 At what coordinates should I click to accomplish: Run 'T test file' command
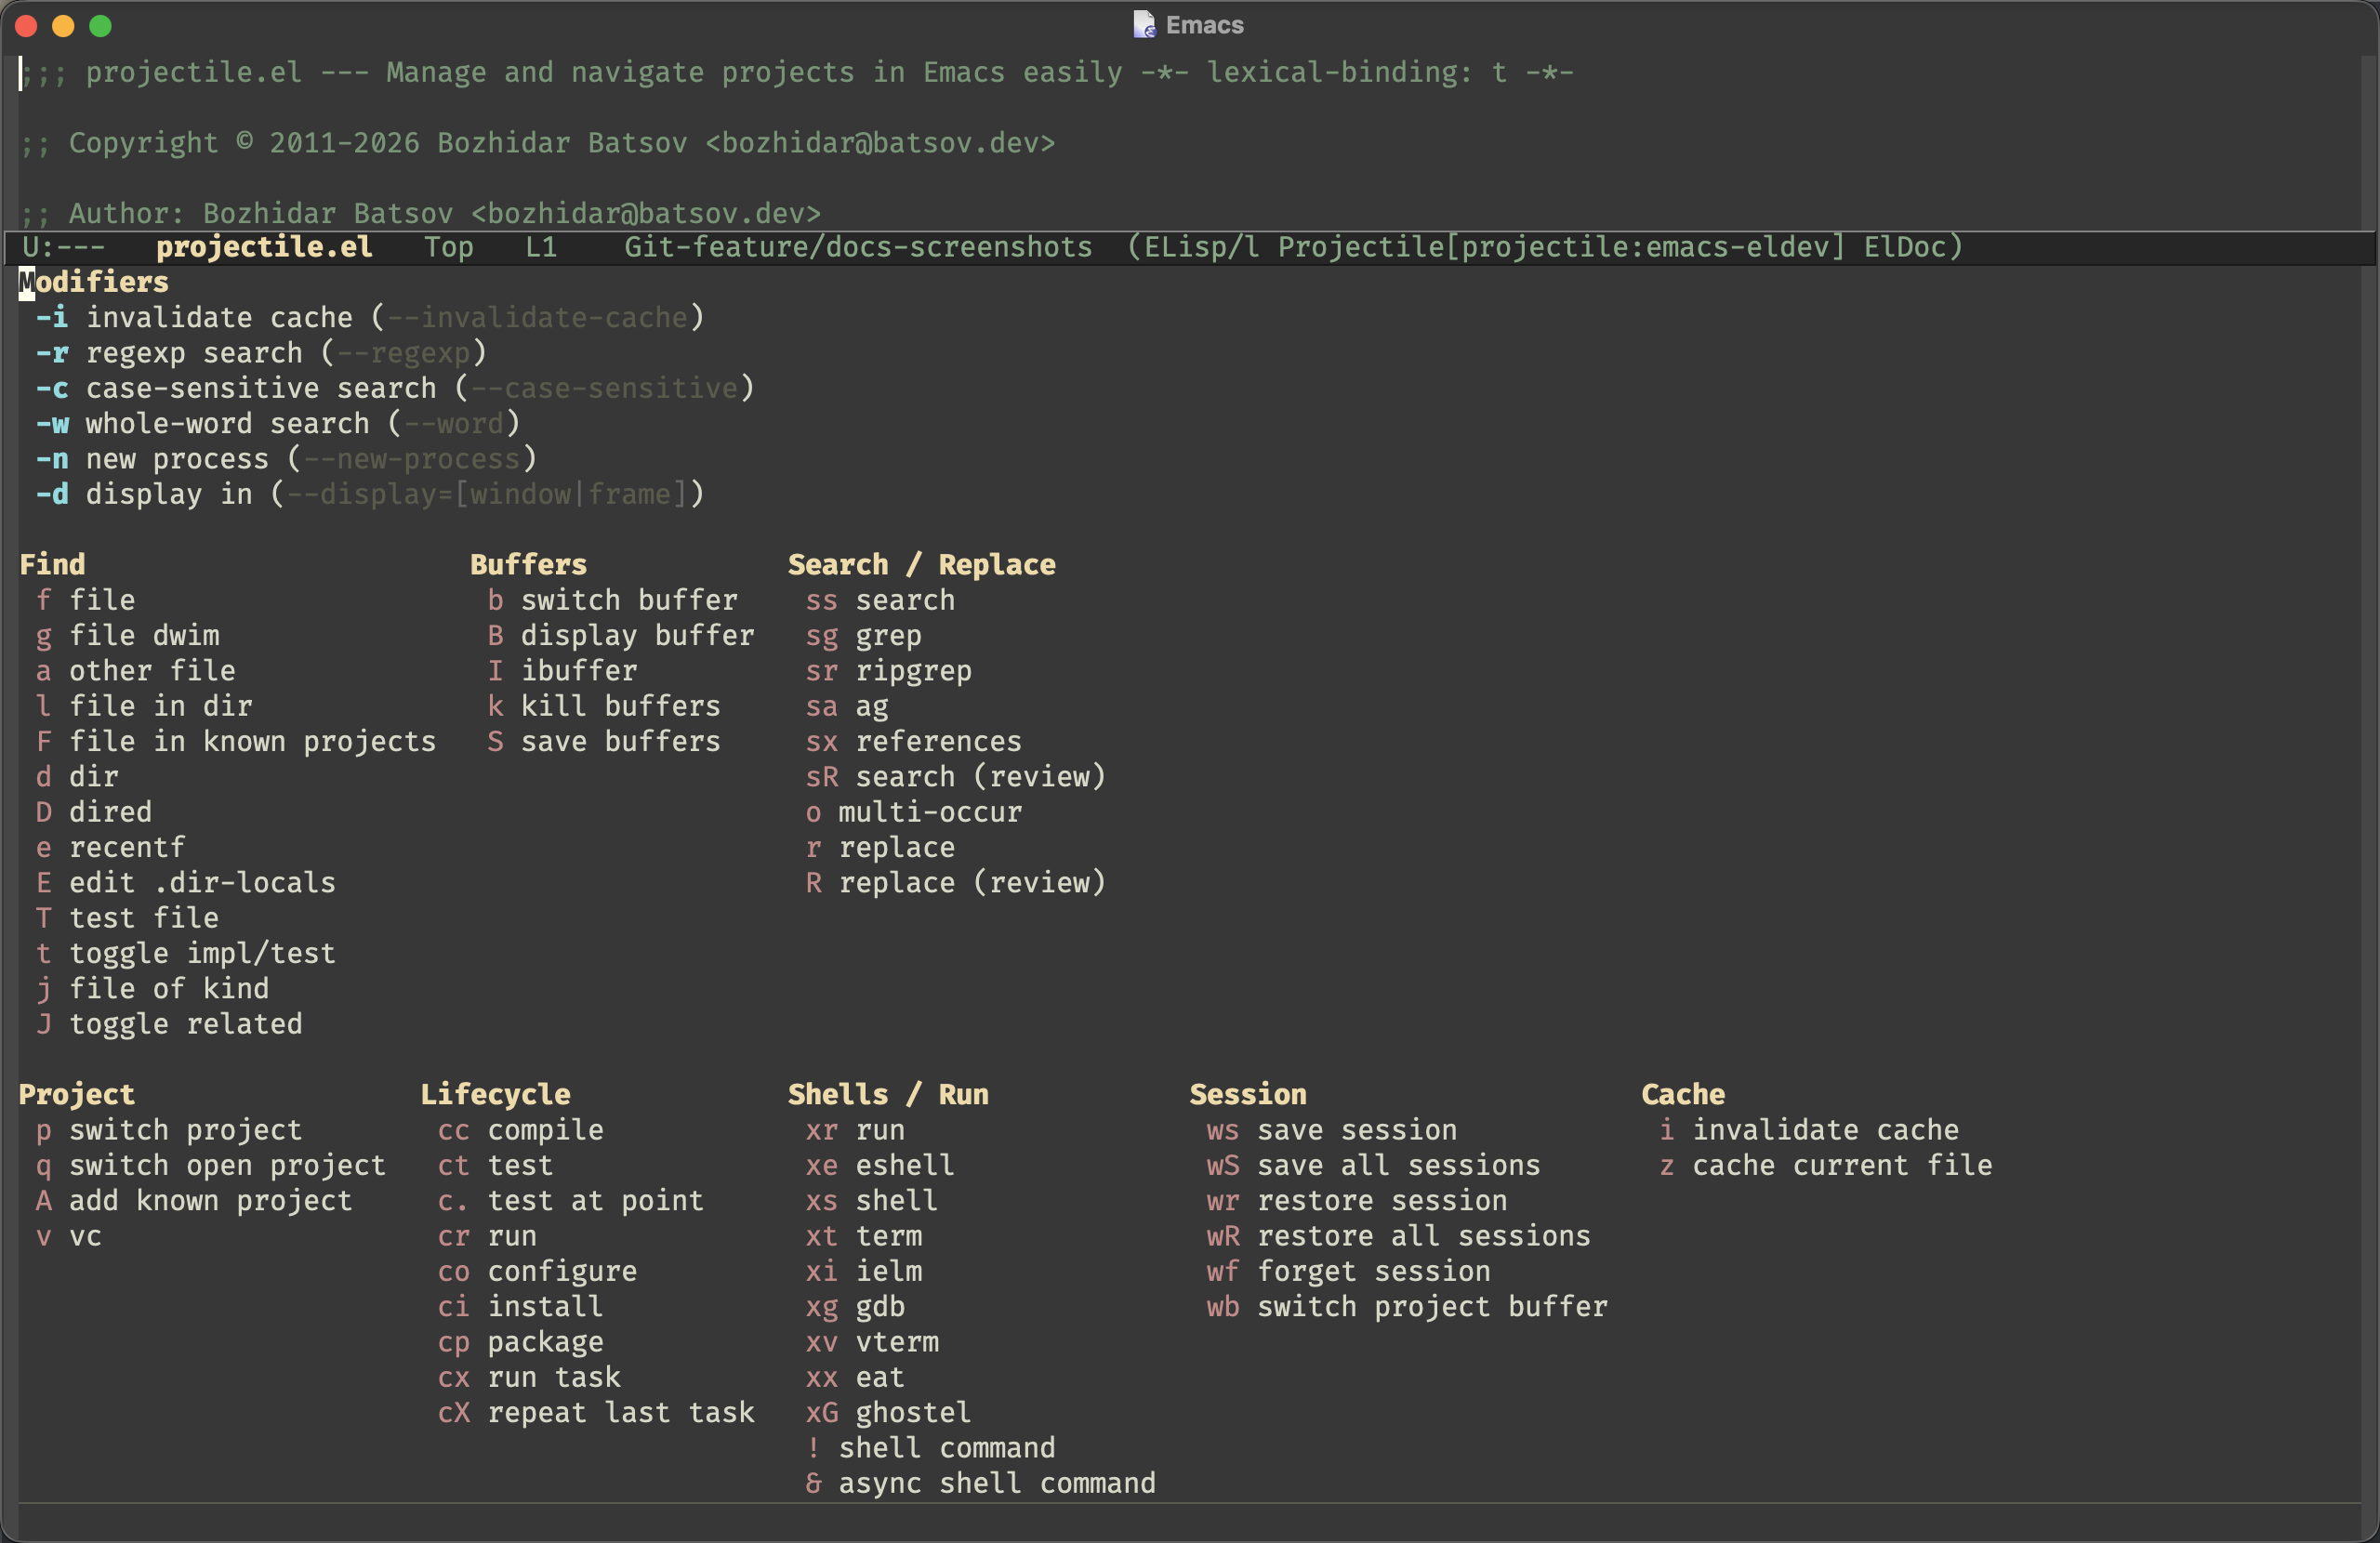(x=128, y=918)
